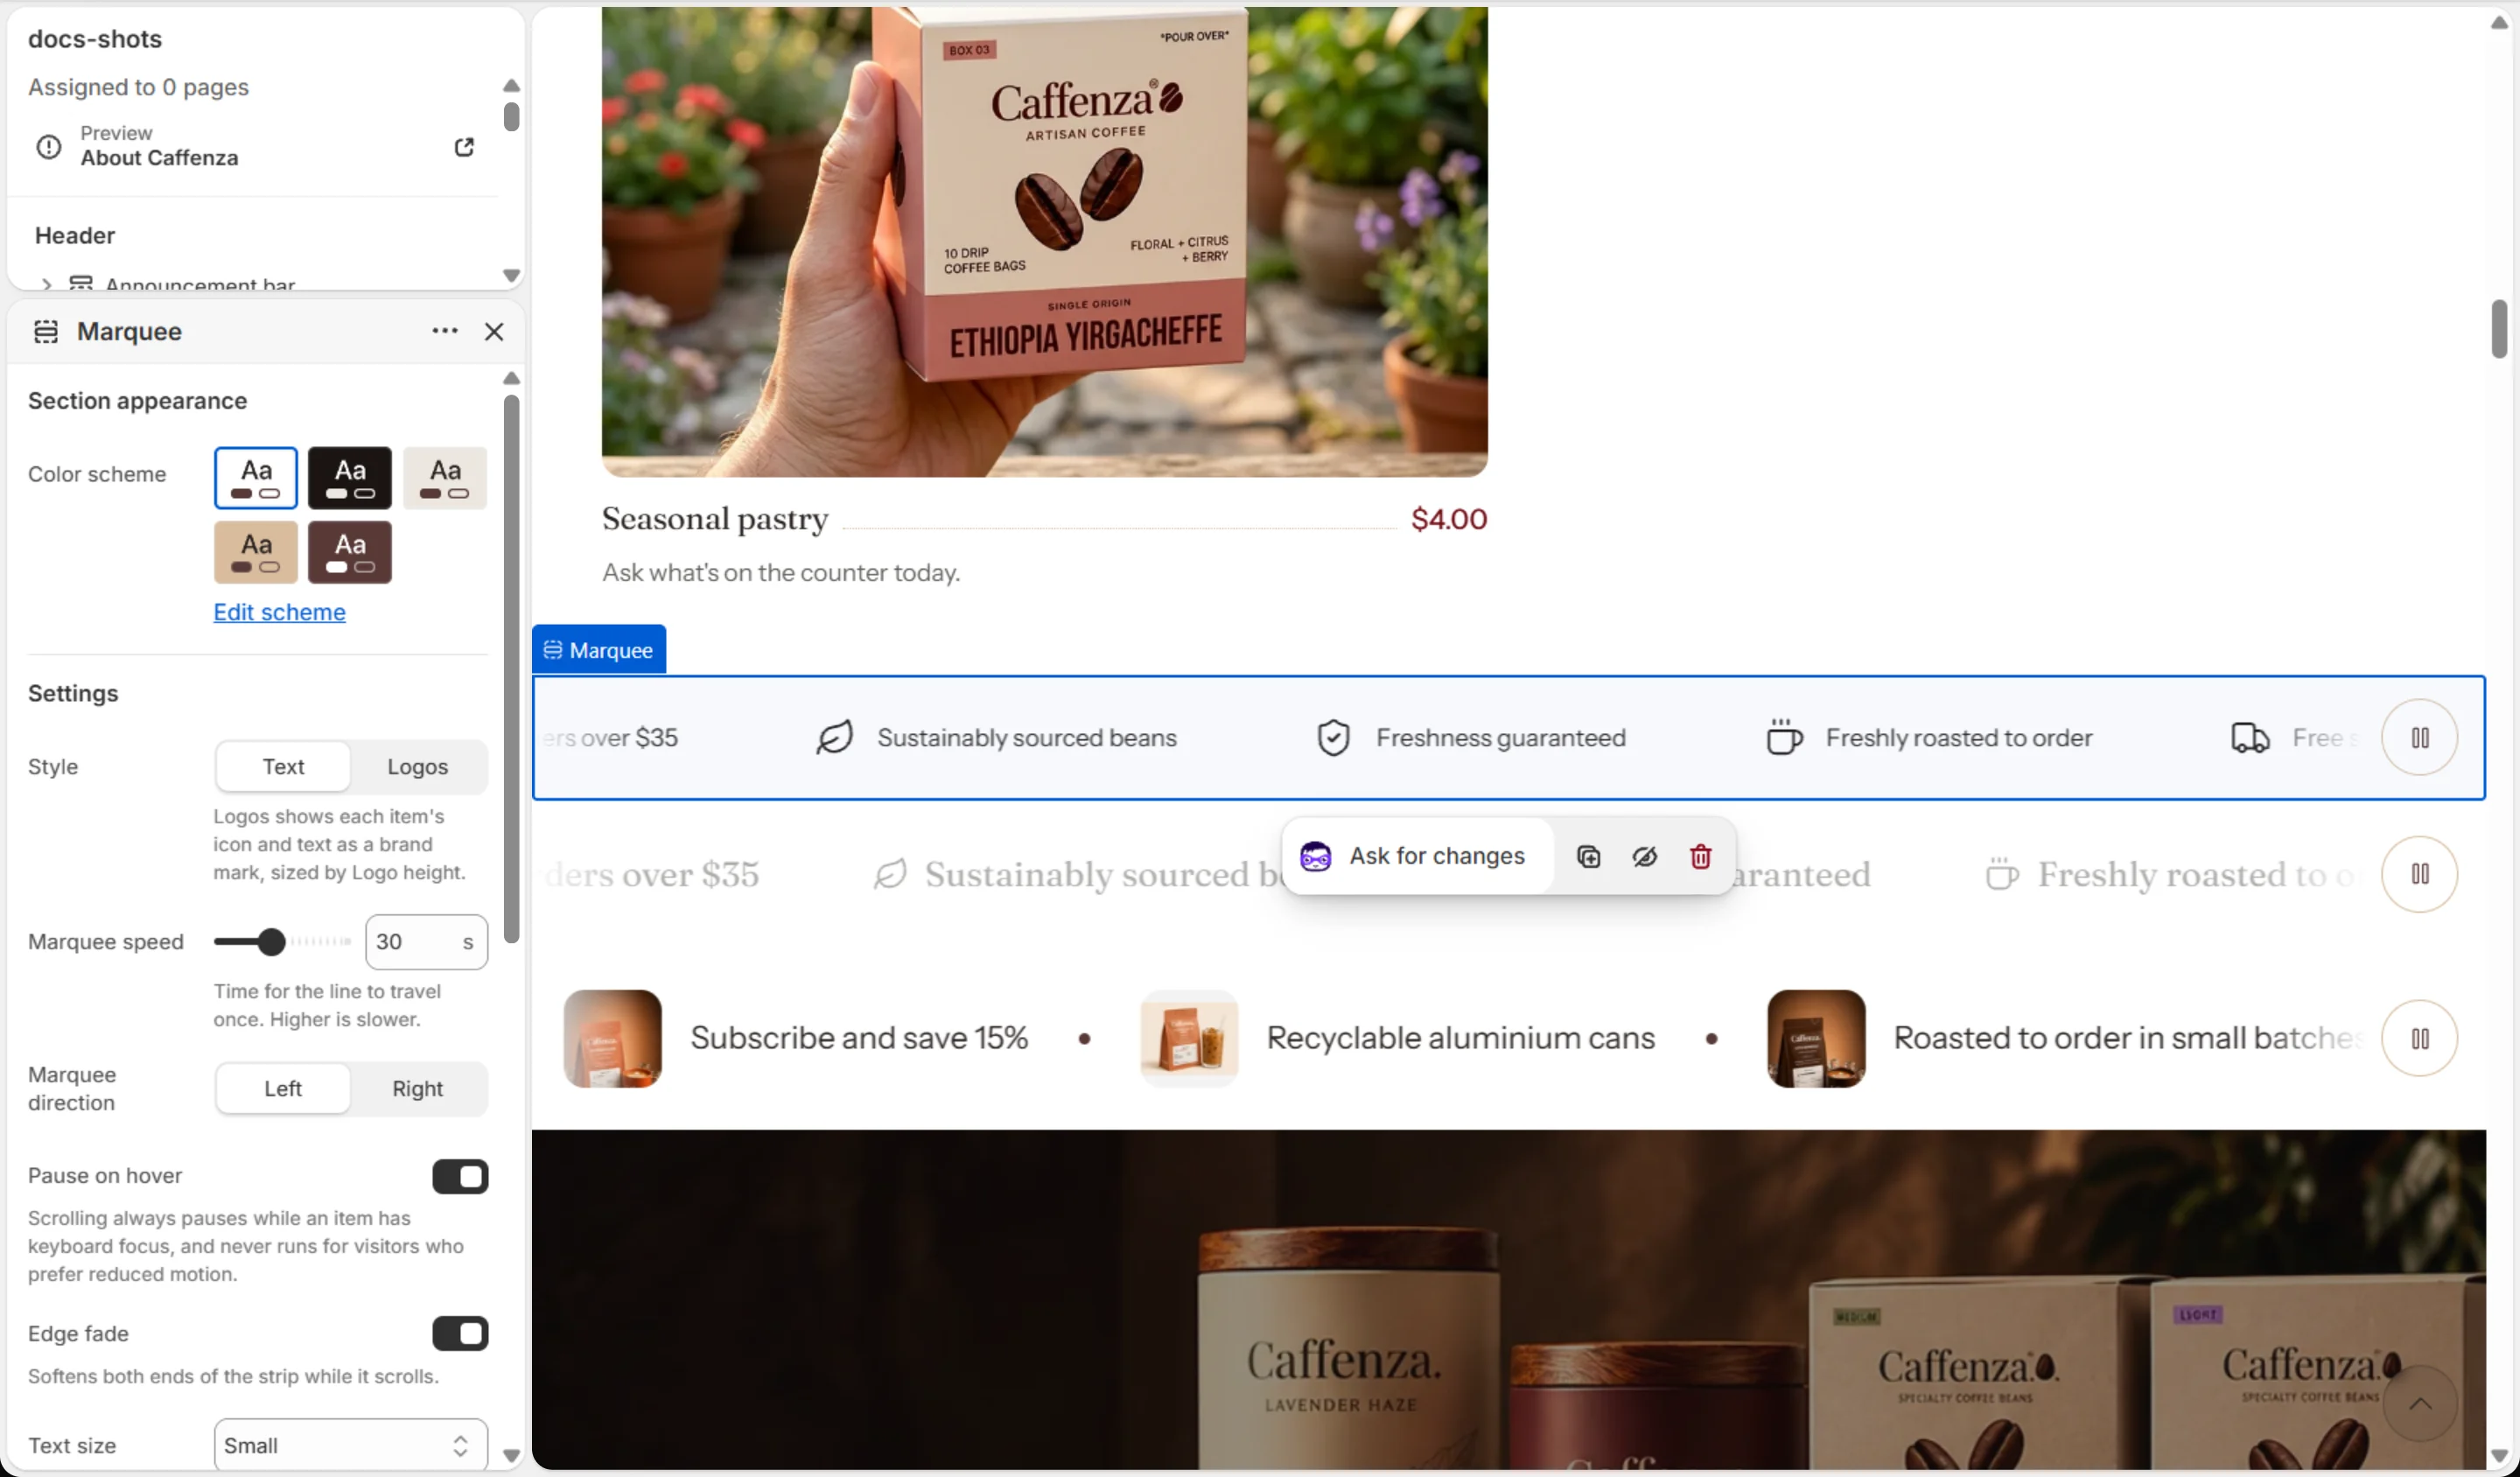Select the tan color scheme swatch

pos(255,552)
